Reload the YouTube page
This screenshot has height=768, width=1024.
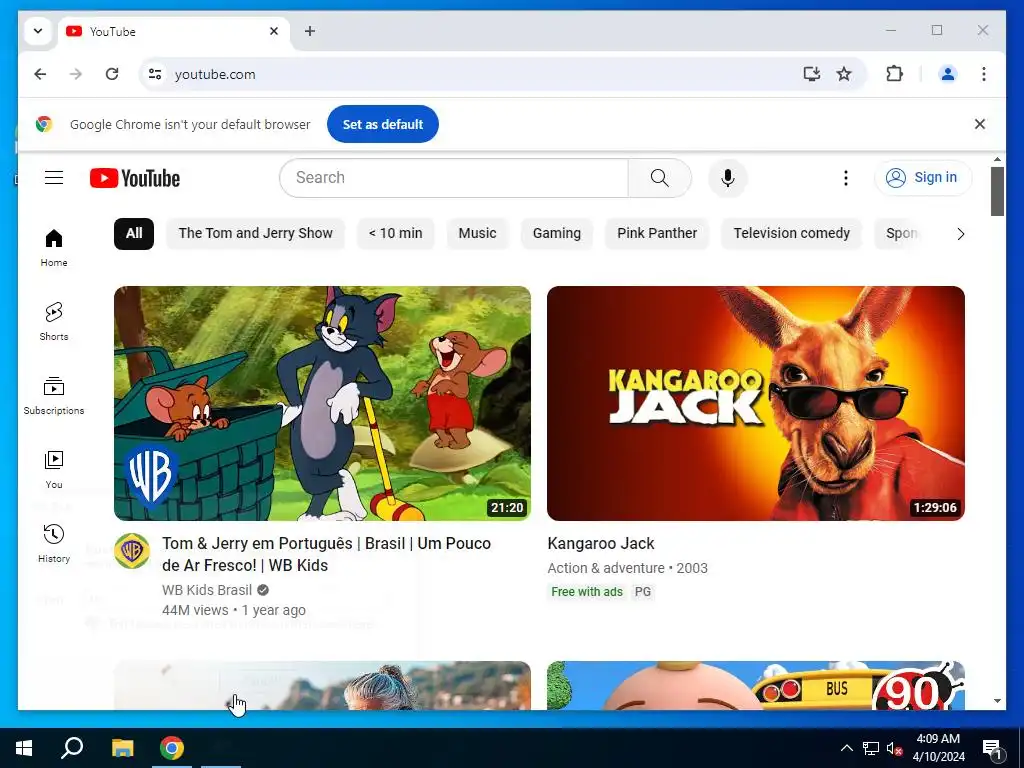[x=112, y=74]
